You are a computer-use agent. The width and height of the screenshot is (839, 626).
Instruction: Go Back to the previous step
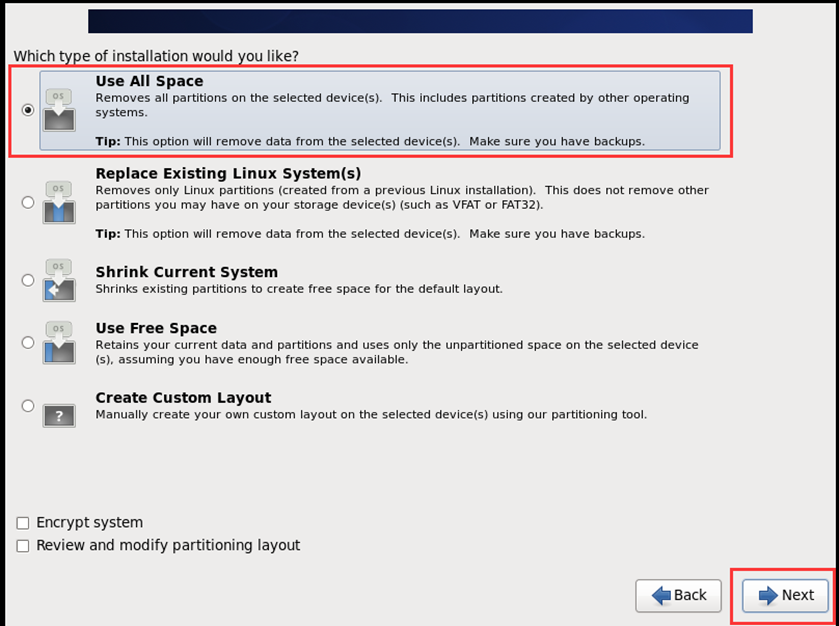click(x=678, y=595)
